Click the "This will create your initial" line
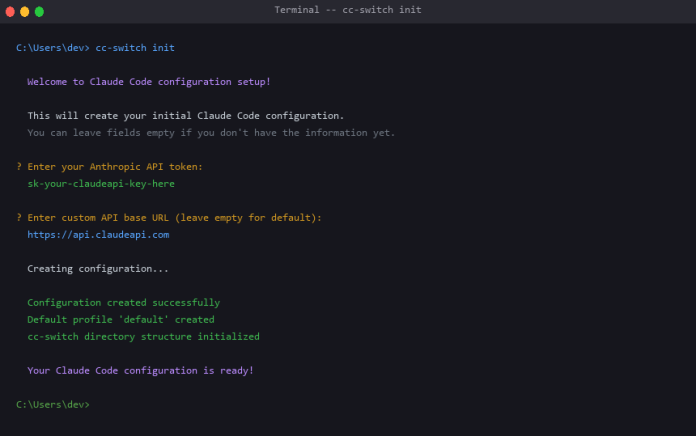 [x=185, y=116]
